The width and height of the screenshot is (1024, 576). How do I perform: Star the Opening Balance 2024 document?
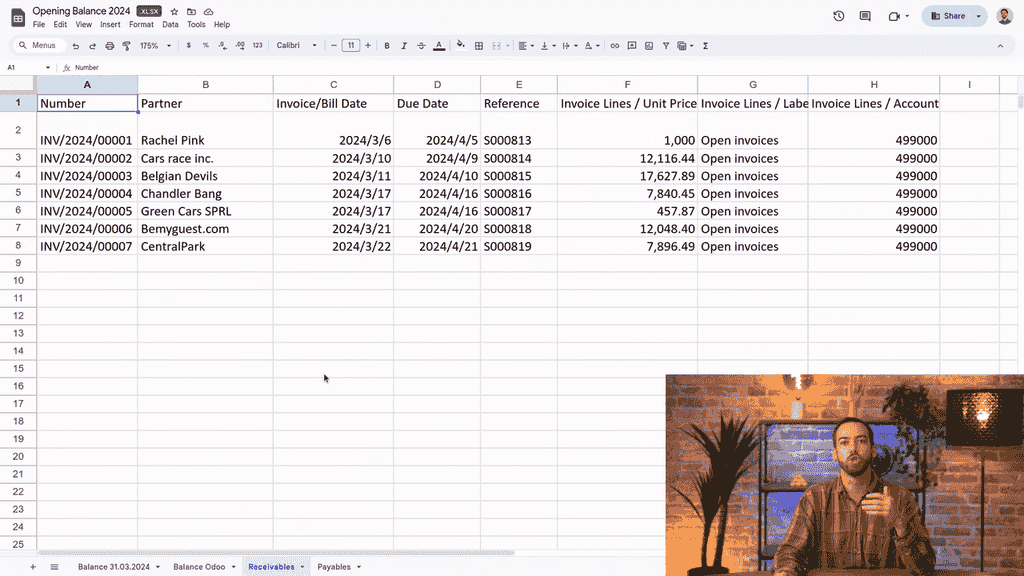[174, 12]
